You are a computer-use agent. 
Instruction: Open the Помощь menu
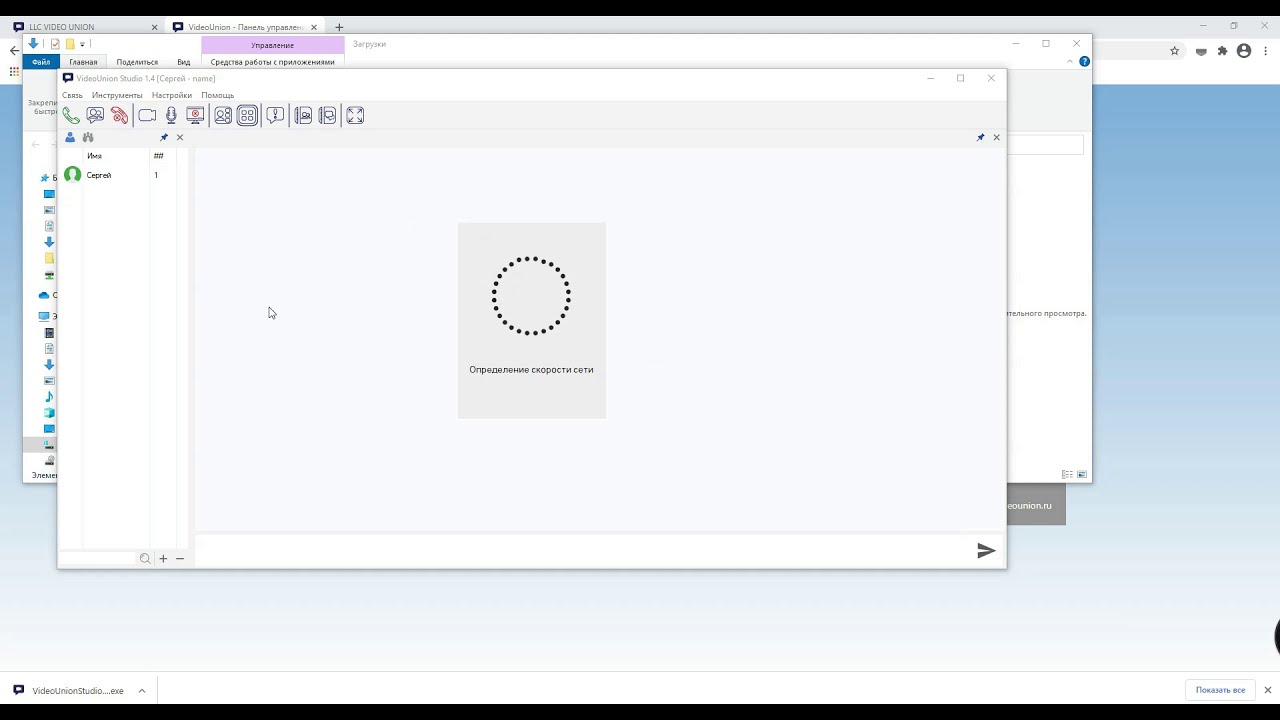[x=217, y=95]
